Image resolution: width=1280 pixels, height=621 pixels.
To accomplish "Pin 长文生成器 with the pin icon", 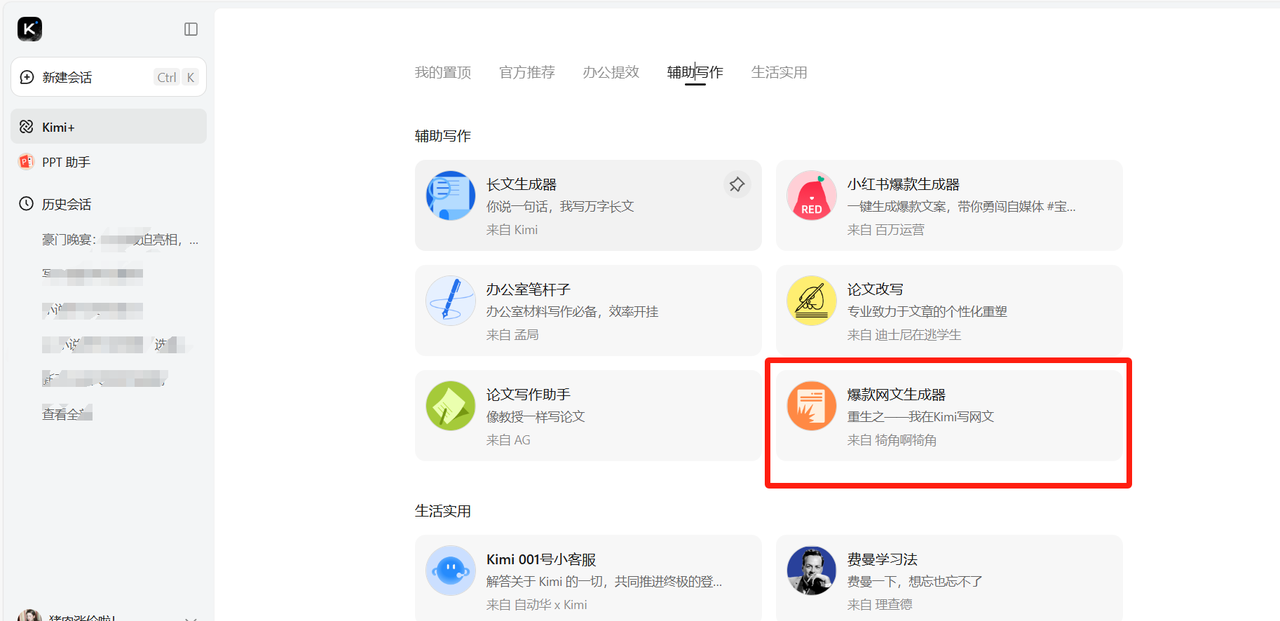I will [x=737, y=184].
